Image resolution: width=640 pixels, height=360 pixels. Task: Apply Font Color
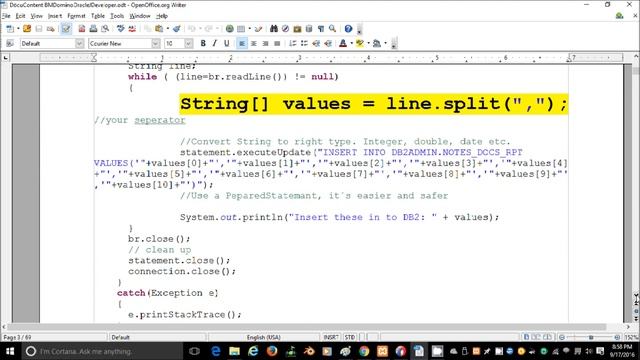(343, 43)
